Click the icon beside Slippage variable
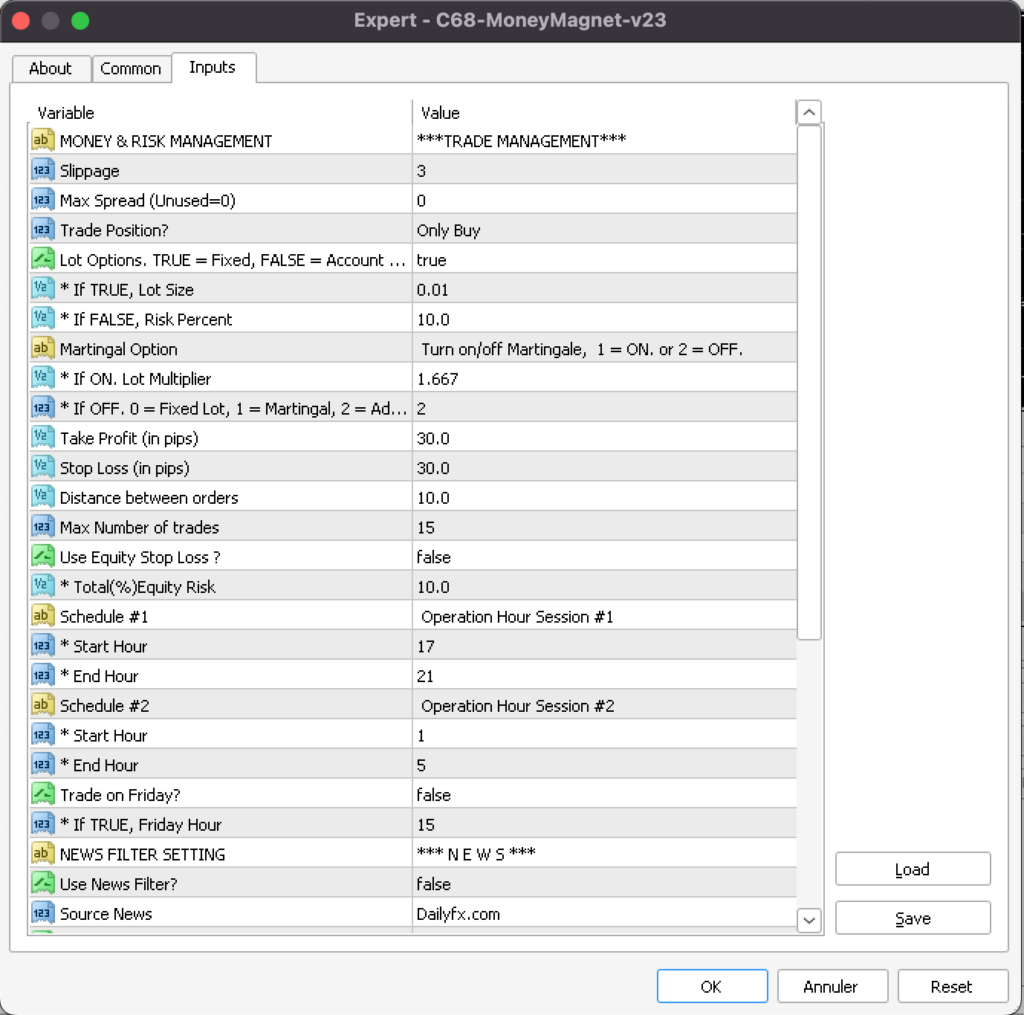 (x=42, y=171)
